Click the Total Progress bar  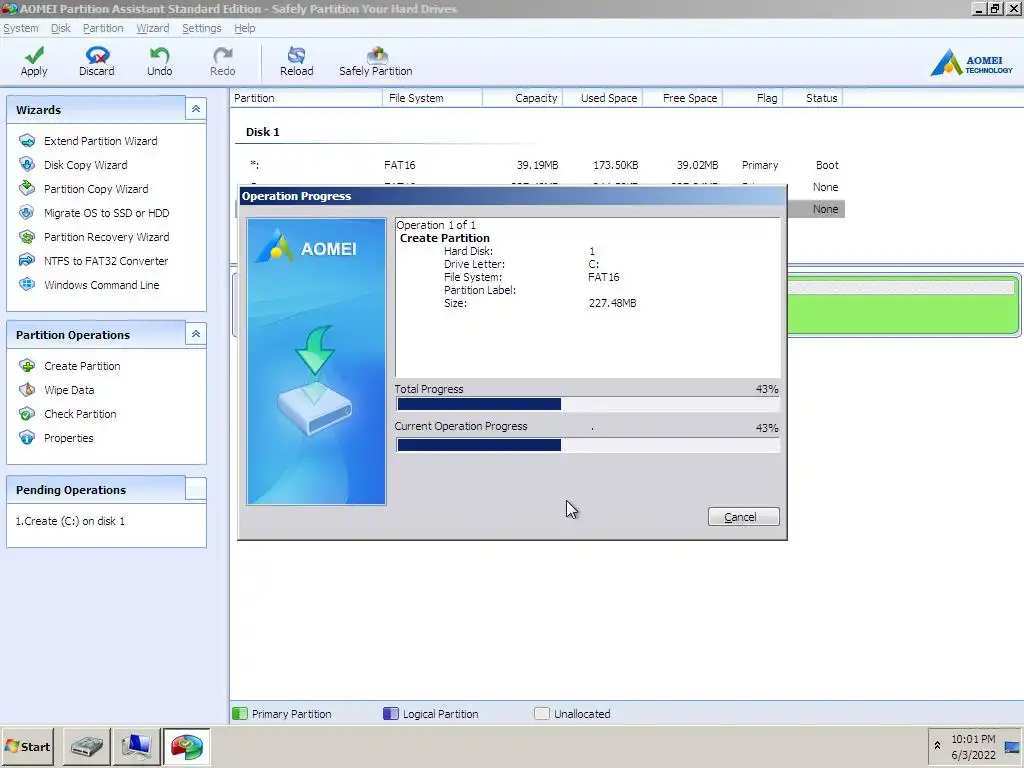(x=587, y=404)
